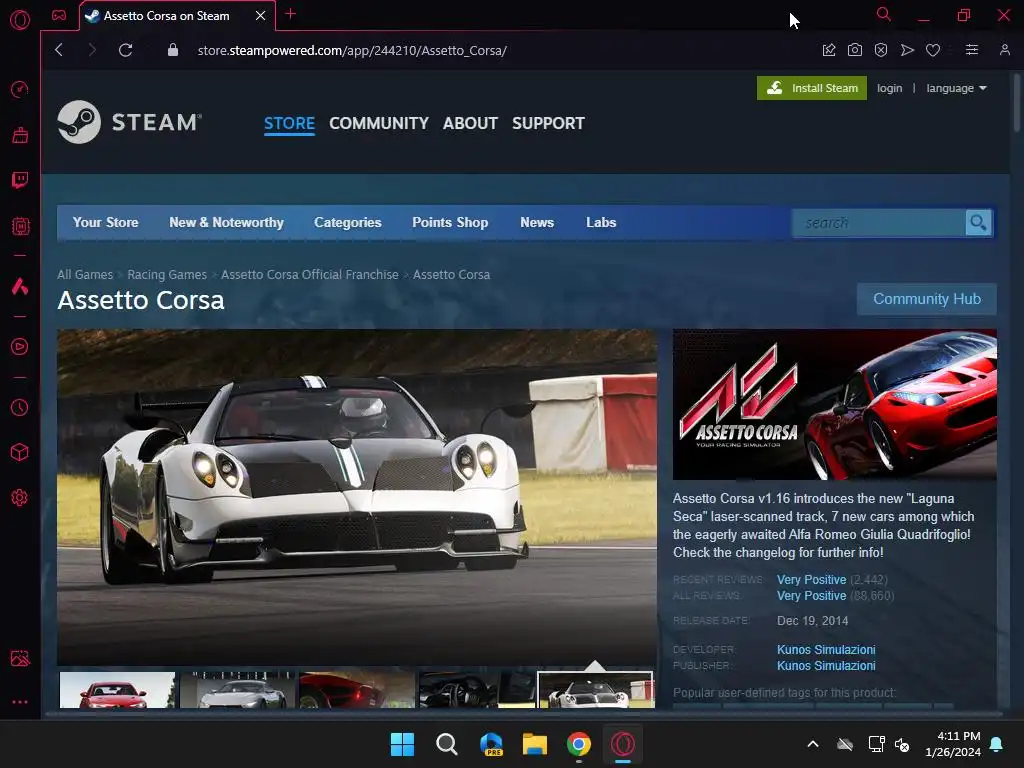Open the Community Hub button
This screenshot has width=1024, height=768.
[x=927, y=299]
